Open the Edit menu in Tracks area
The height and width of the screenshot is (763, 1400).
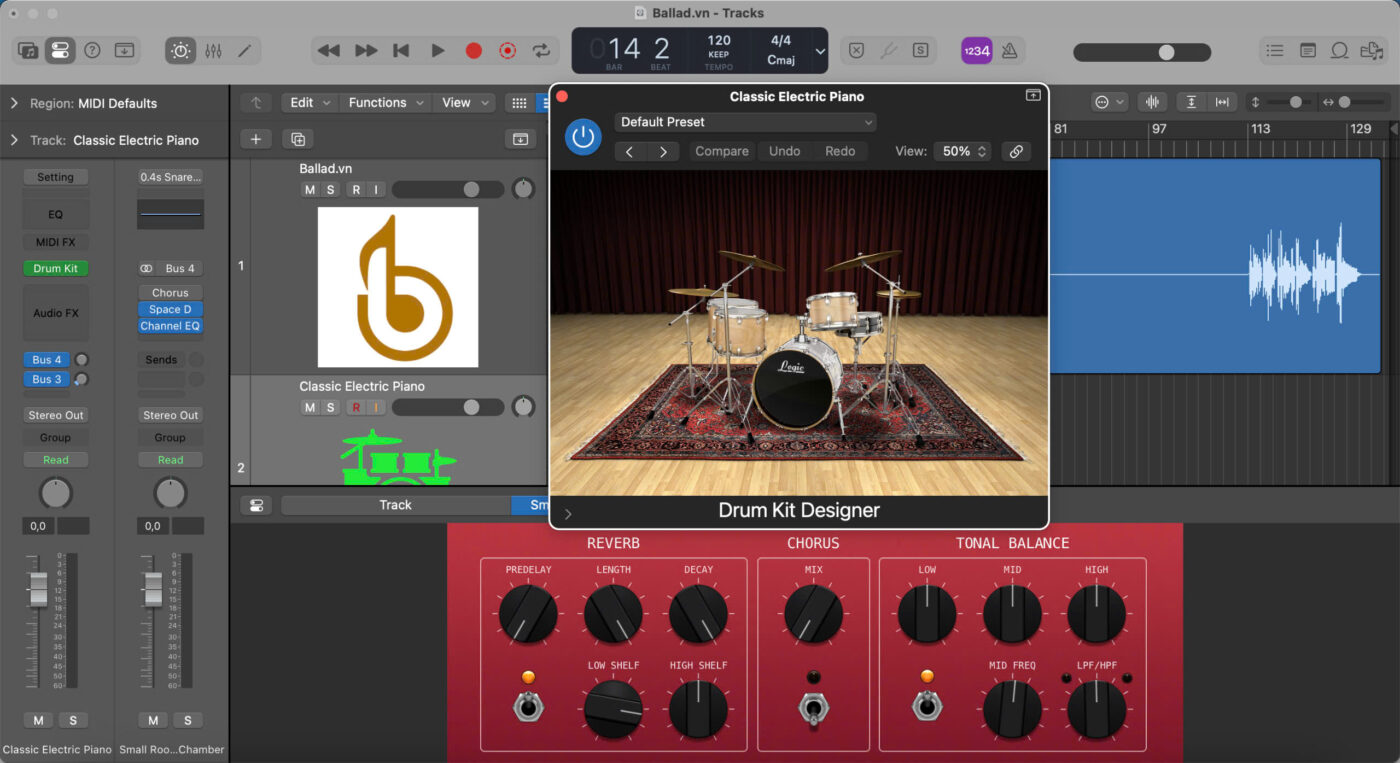coord(311,102)
